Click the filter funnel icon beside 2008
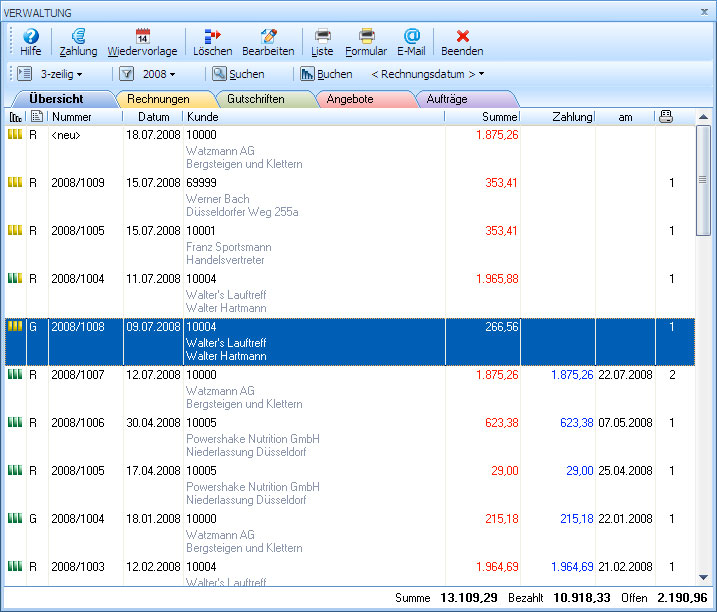 tap(126, 74)
